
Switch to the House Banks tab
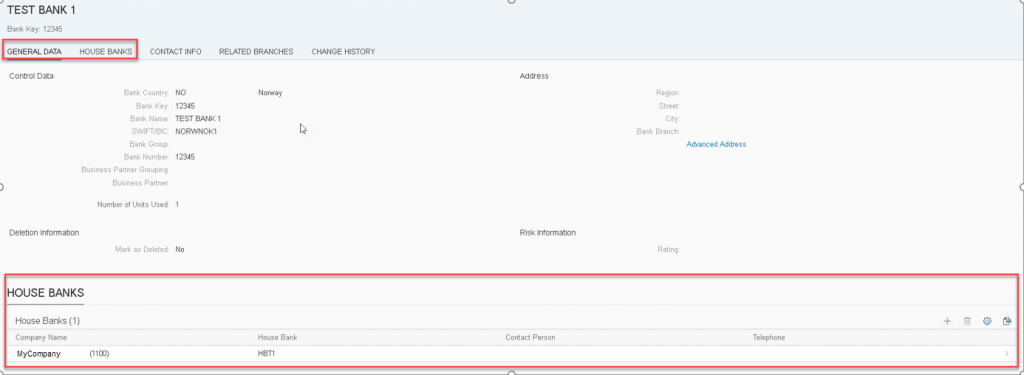click(106, 52)
